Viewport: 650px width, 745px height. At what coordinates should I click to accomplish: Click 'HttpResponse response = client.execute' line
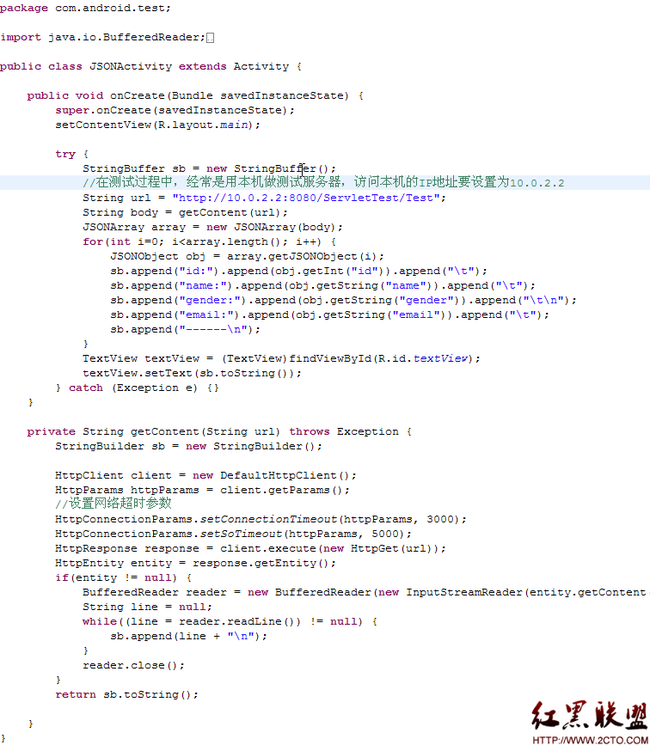coord(250,549)
